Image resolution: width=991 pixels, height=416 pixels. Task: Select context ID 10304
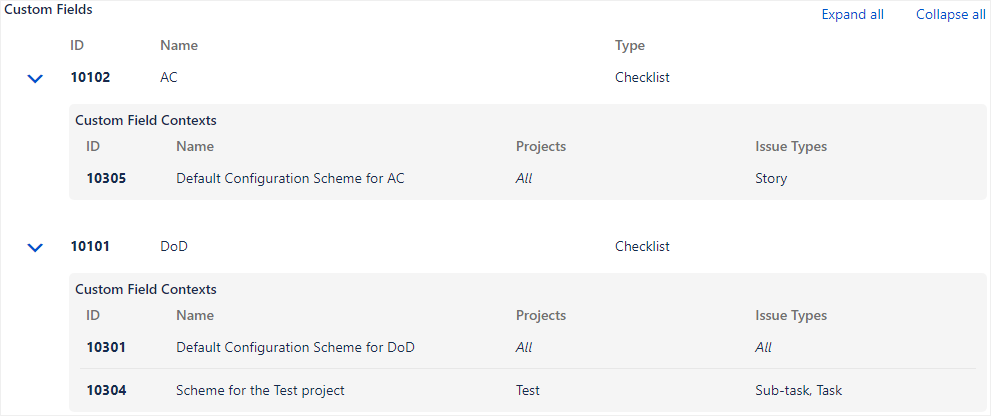coord(106,390)
